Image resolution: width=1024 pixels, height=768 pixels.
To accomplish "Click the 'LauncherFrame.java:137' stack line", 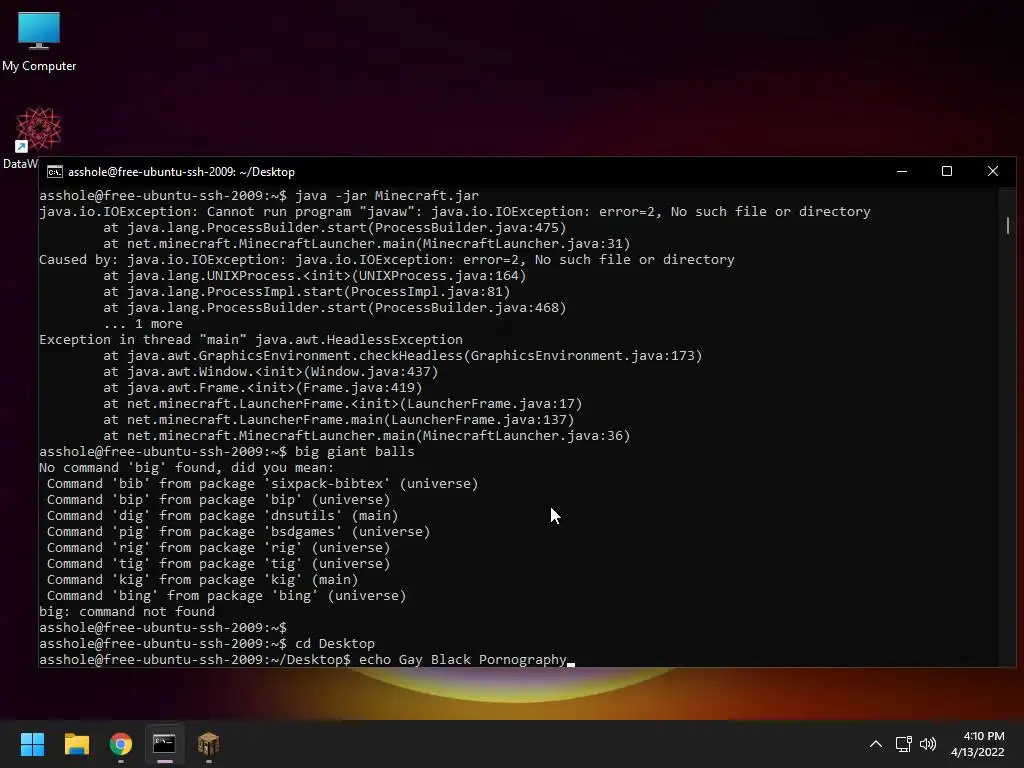I will pos(339,419).
